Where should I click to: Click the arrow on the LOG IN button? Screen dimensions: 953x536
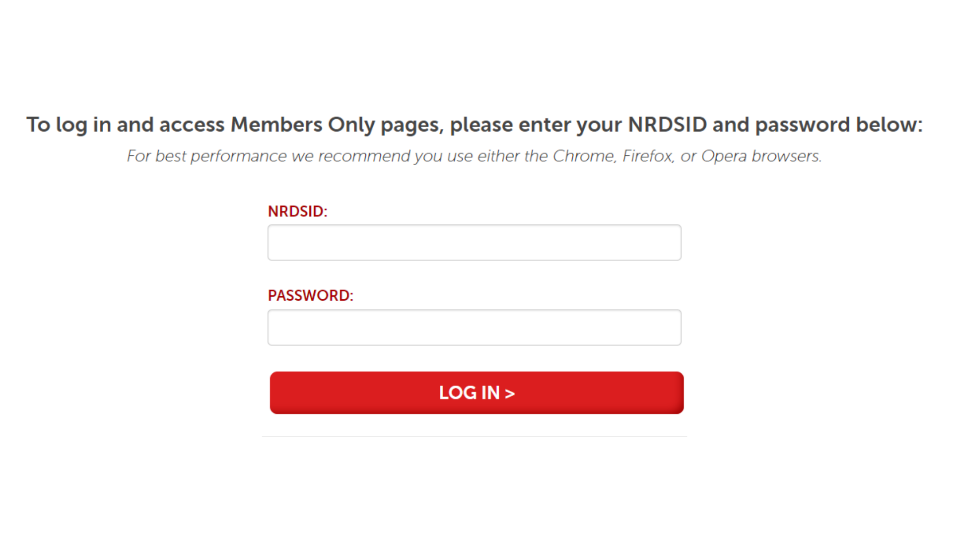coord(510,393)
